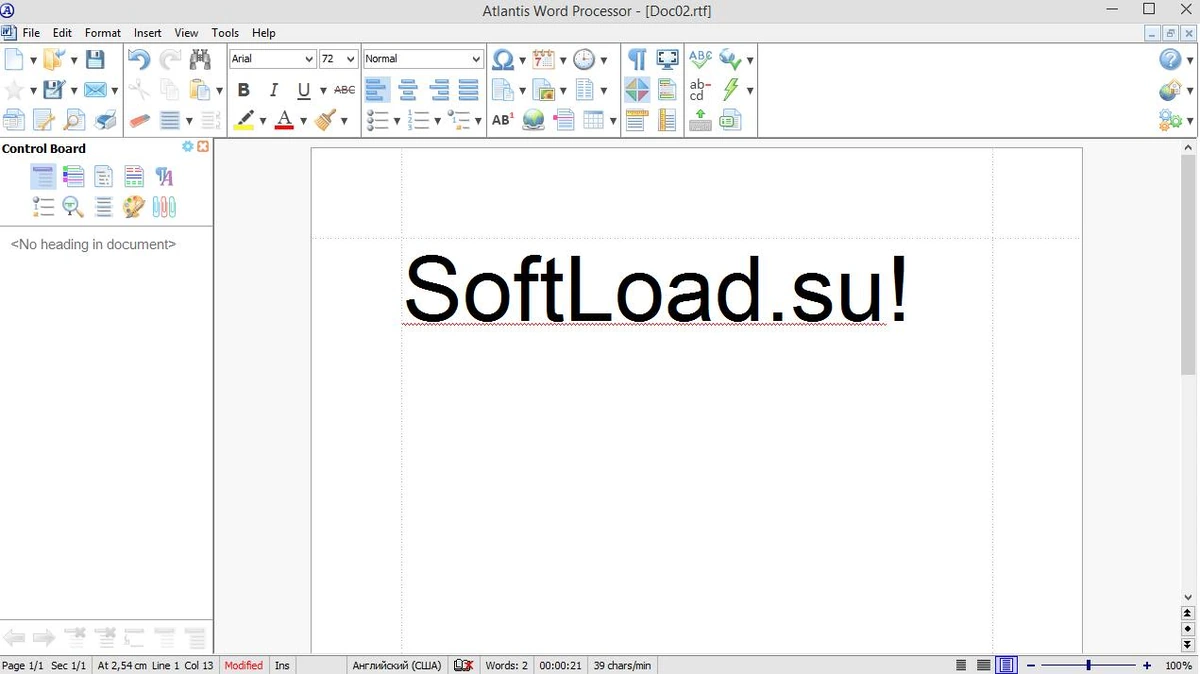Undo the last action
This screenshot has width=1200, height=674.
139,59
